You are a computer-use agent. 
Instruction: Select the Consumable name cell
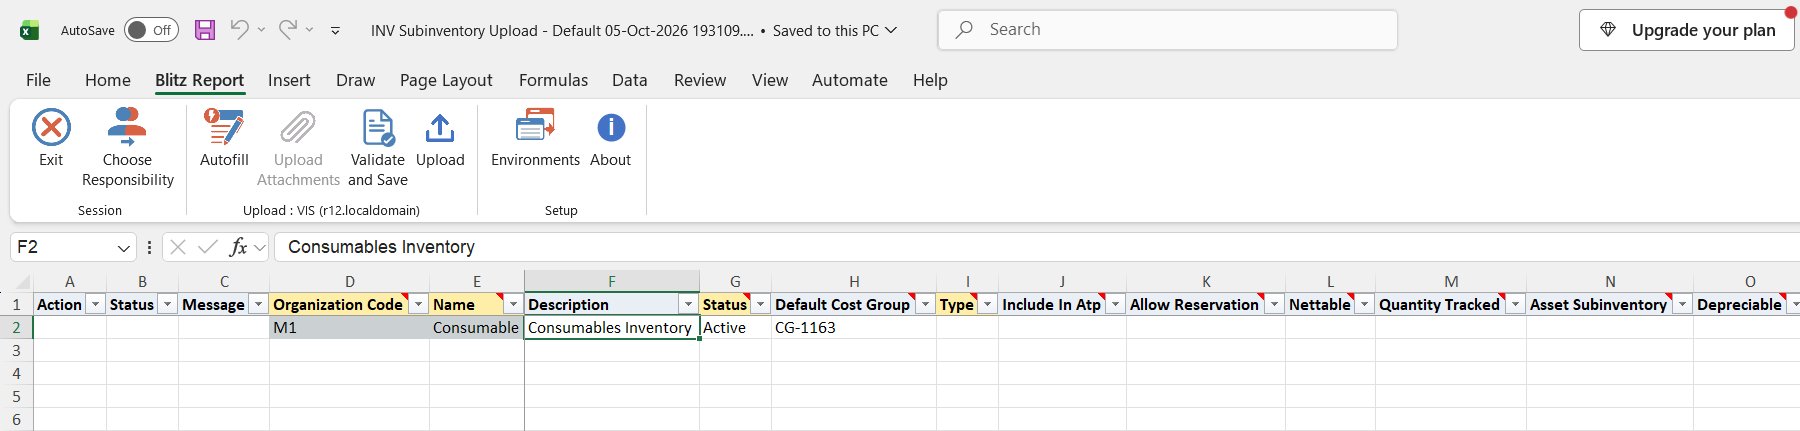[x=477, y=327]
